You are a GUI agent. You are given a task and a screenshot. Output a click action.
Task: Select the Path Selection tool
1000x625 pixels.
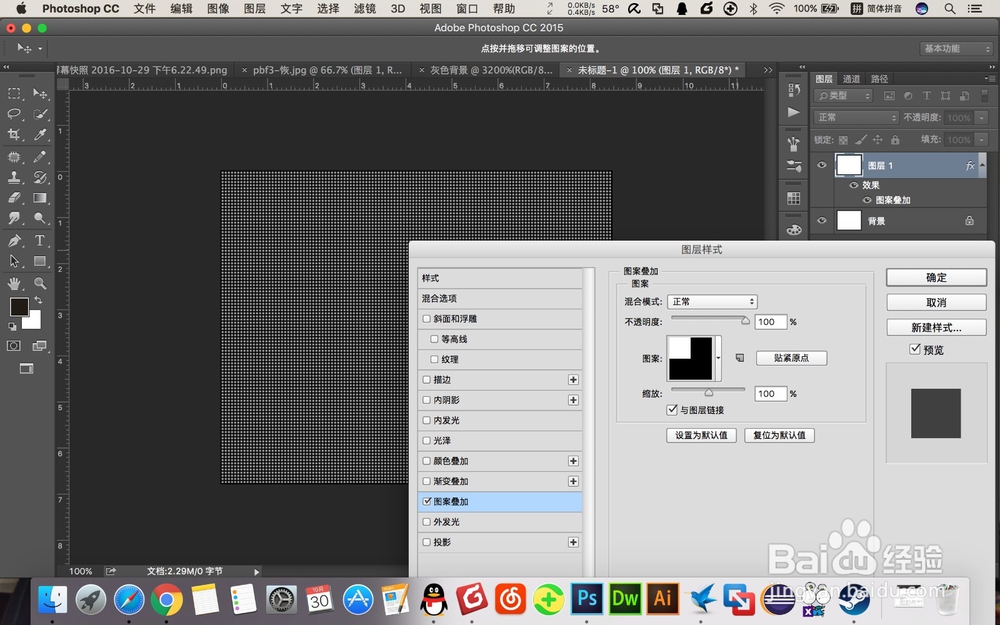(x=14, y=261)
